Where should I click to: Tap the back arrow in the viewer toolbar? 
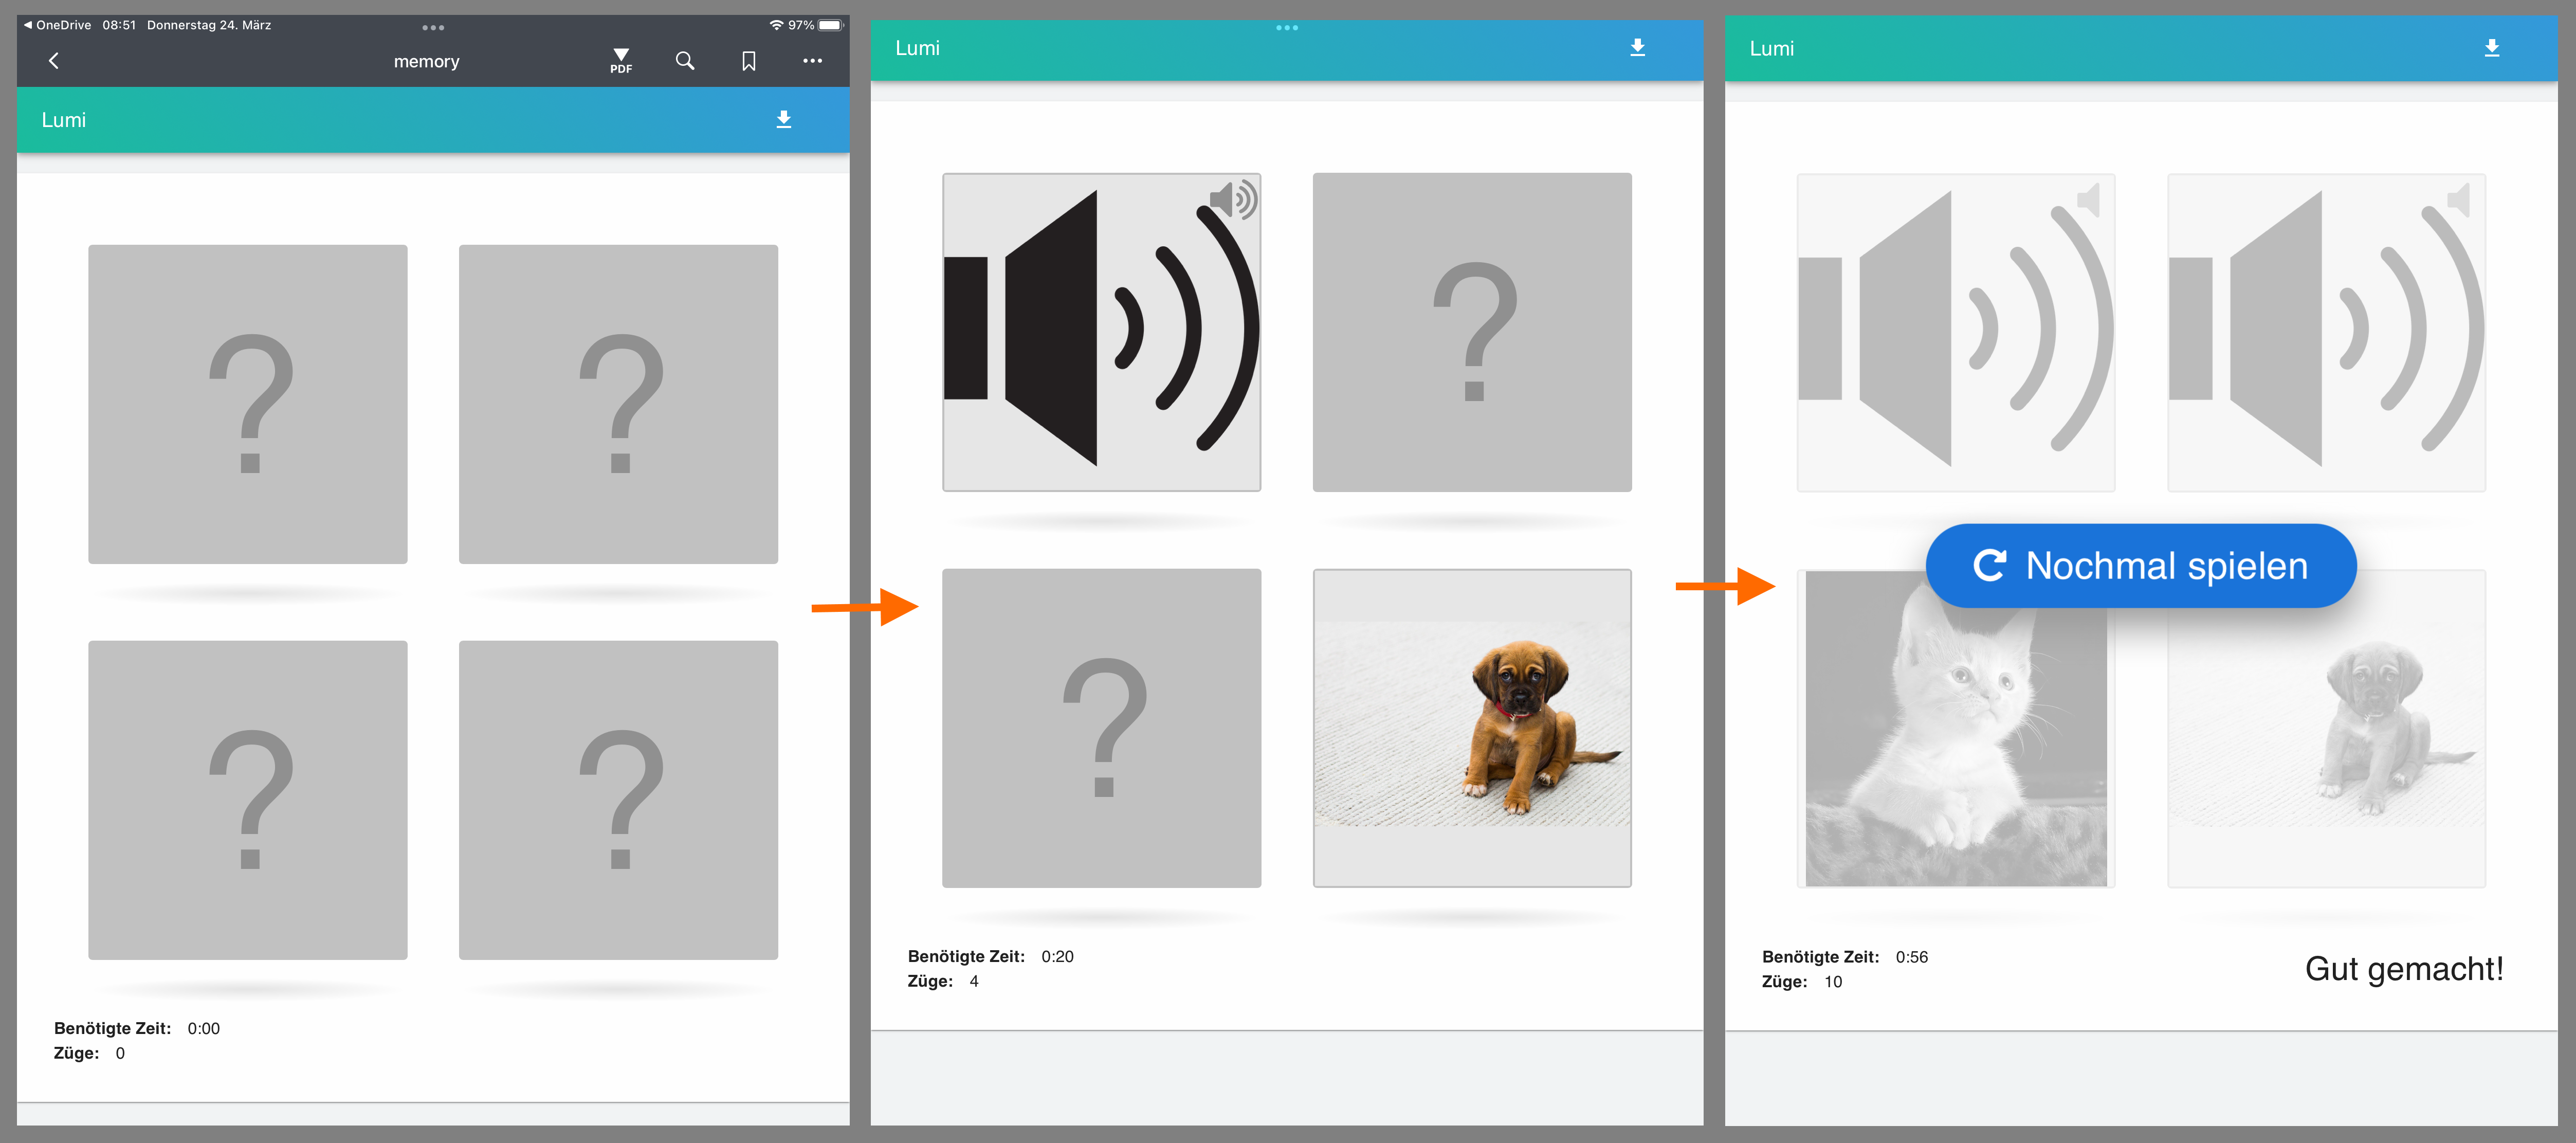point(54,61)
